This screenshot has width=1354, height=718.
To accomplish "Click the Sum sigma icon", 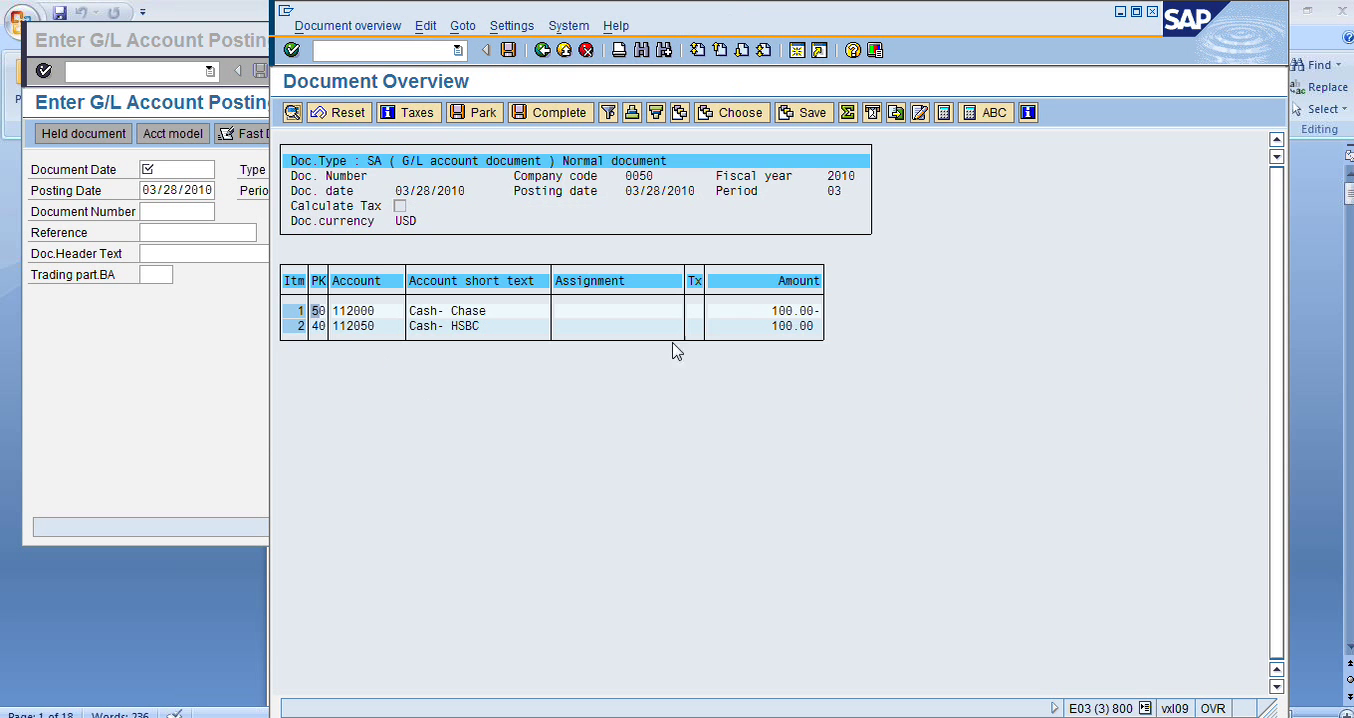I will tap(848, 113).
